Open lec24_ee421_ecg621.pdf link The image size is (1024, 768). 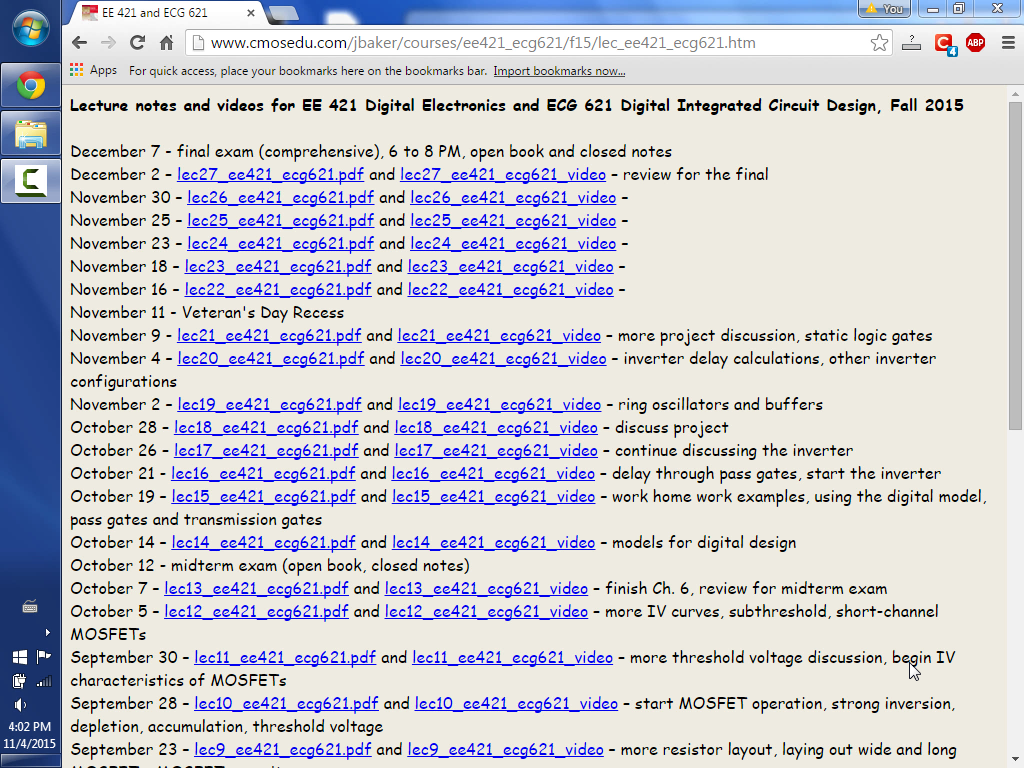(x=280, y=243)
